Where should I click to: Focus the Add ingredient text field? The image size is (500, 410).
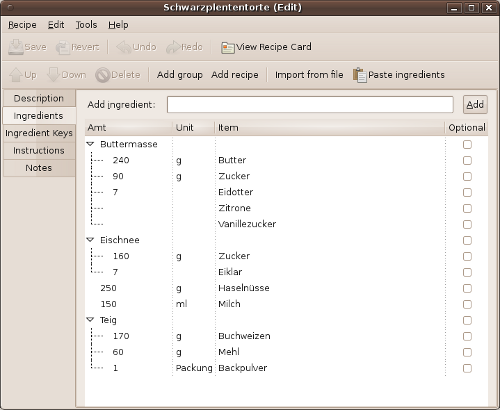(x=310, y=105)
